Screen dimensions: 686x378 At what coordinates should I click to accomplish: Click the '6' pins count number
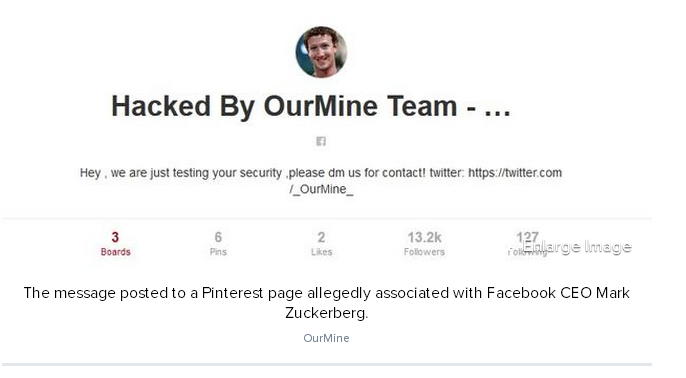(x=218, y=237)
